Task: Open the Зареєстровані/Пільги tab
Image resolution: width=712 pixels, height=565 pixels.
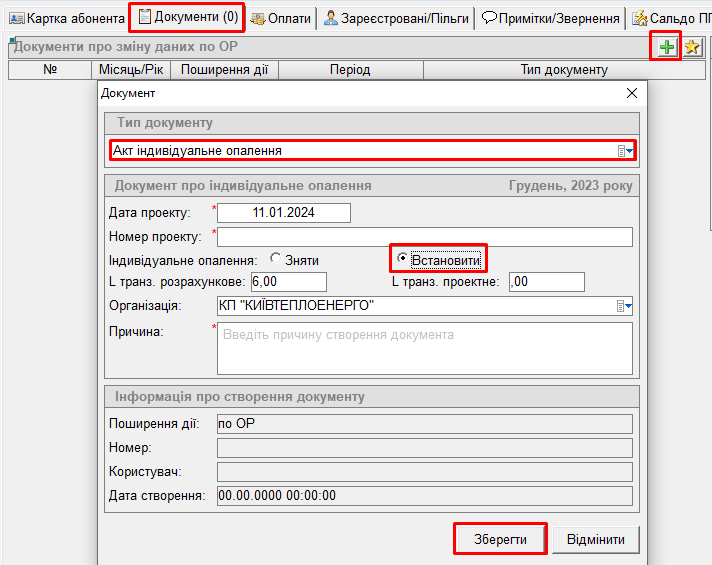Action: (x=395, y=18)
